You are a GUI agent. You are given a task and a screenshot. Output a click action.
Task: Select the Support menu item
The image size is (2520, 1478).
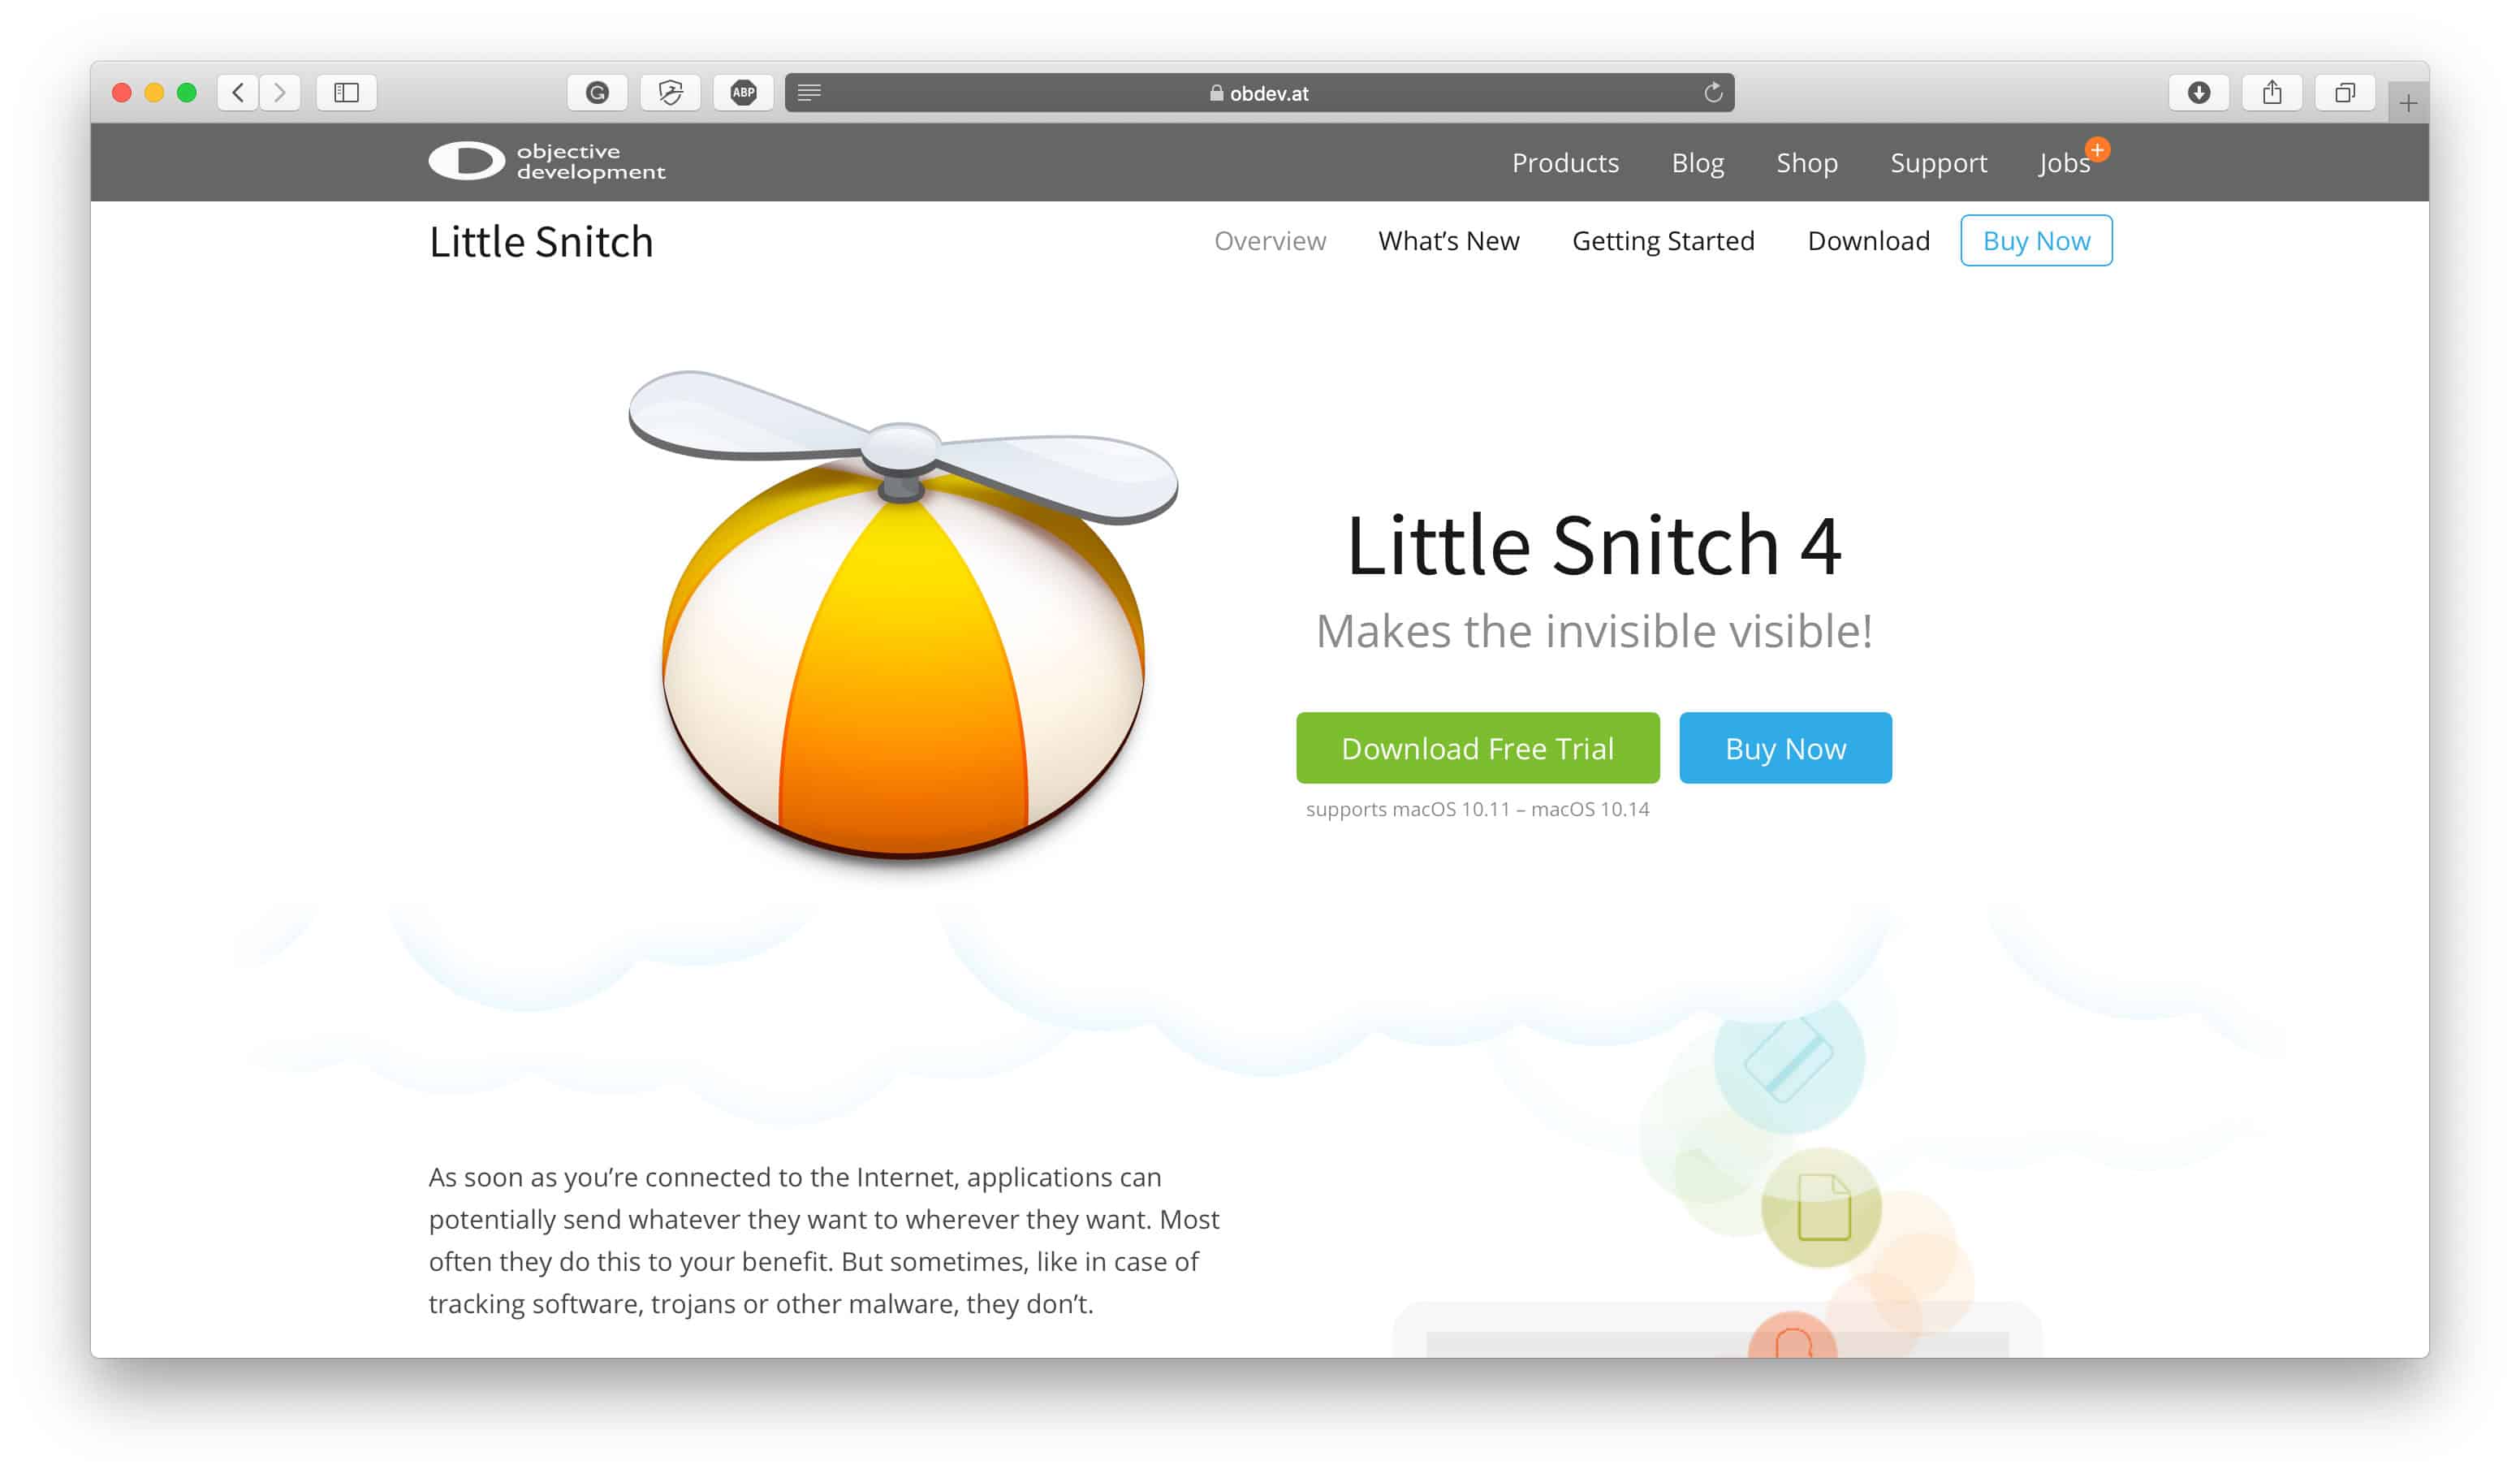pos(1938,162)
